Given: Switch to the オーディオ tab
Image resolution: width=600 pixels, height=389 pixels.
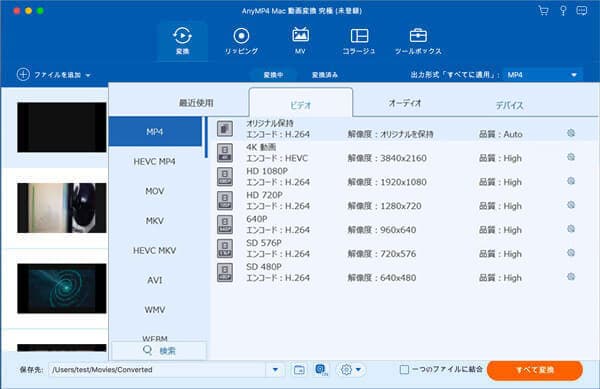Looking at the screenshot, I should (405, 103).
